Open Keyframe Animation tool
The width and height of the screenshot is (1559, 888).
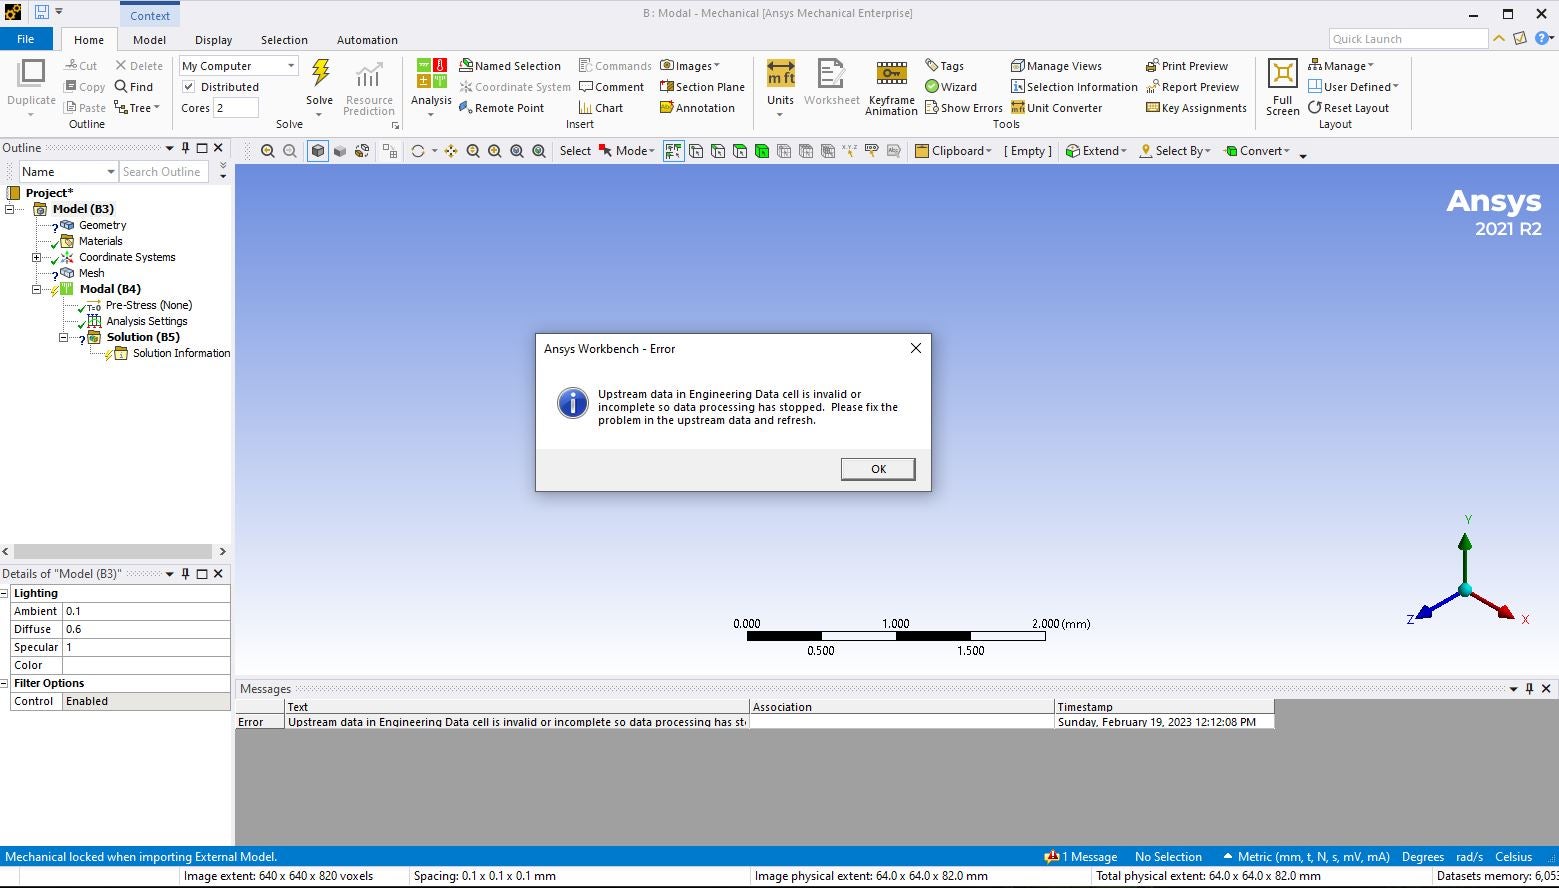click(891, 87)
